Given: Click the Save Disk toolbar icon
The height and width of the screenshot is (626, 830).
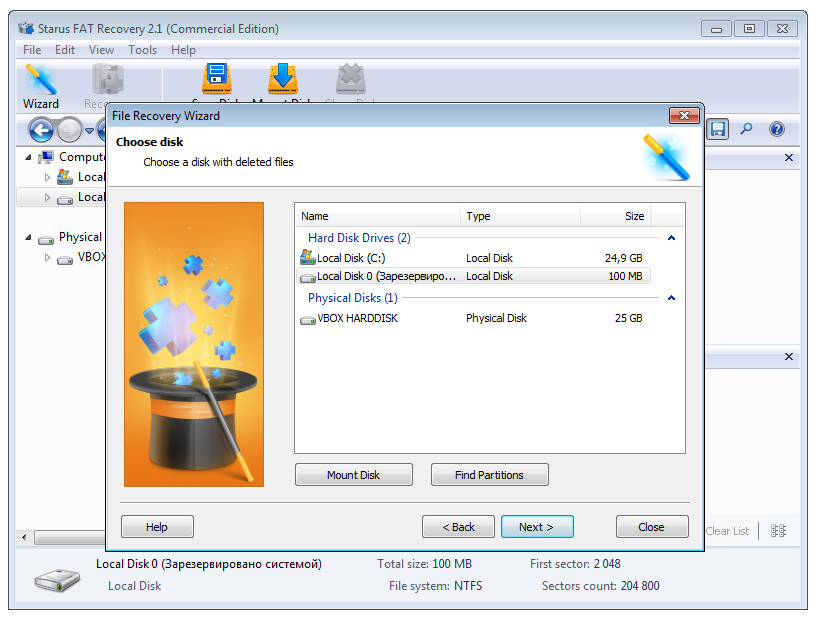Looking at the screenshot, I should pos(217,80).
